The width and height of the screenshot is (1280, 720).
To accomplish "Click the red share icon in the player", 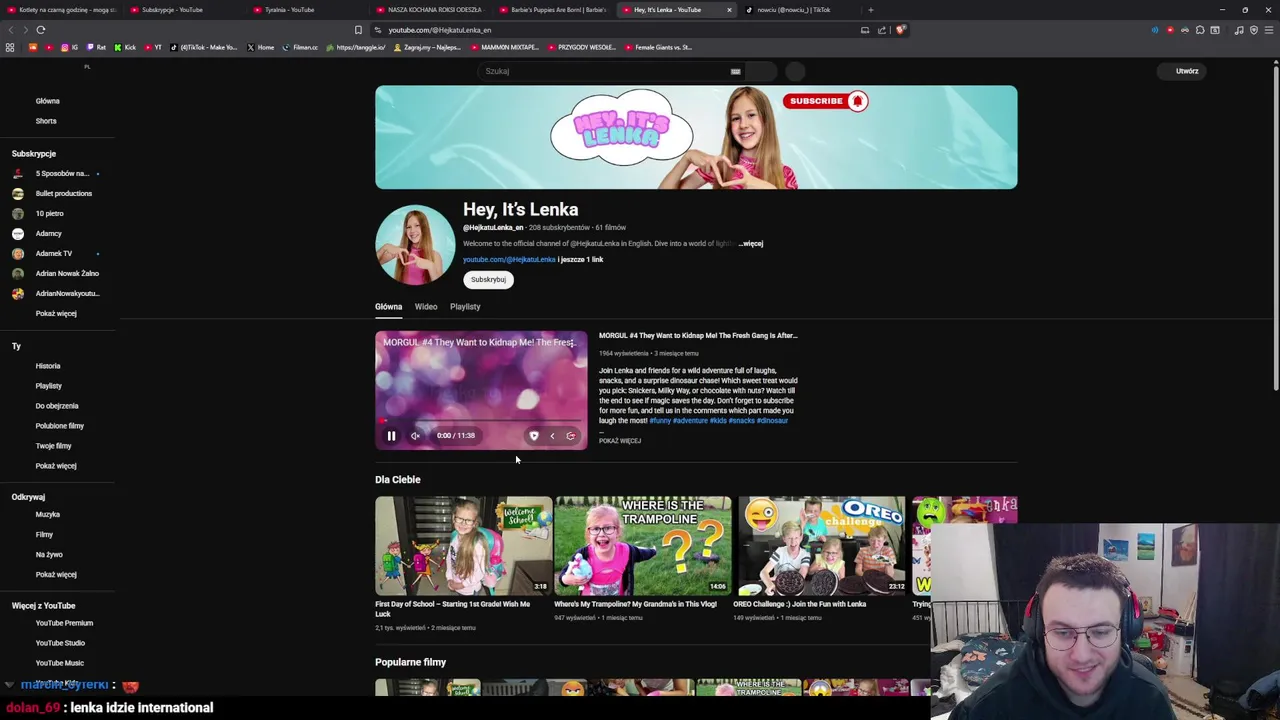I will [x=571, y=436].
